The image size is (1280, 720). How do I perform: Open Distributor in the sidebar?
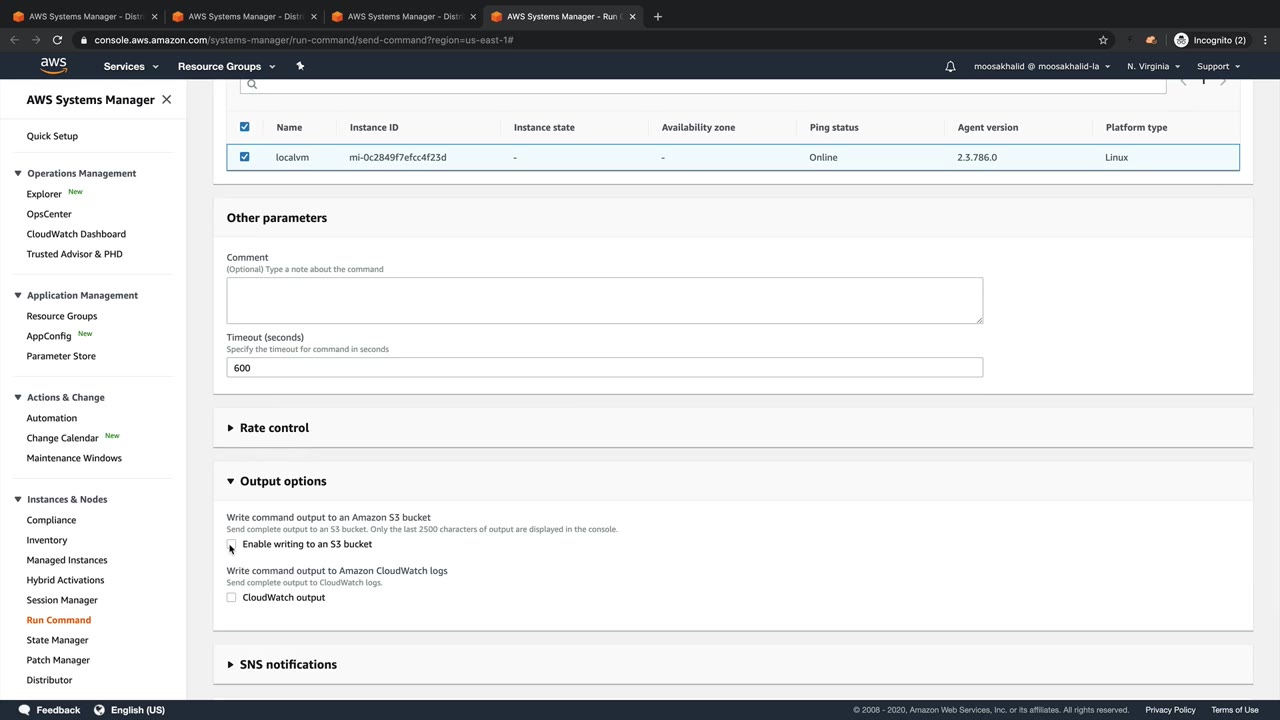tap(49, 680)
